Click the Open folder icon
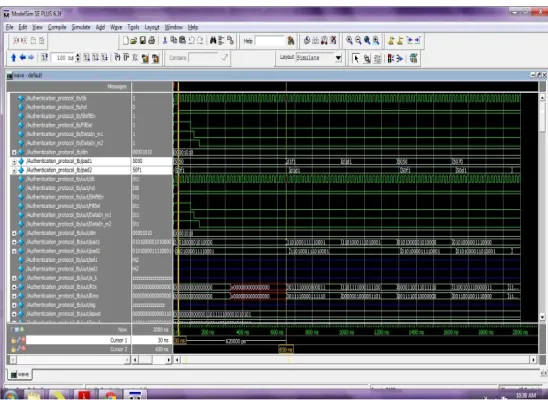 coord(134,41)
